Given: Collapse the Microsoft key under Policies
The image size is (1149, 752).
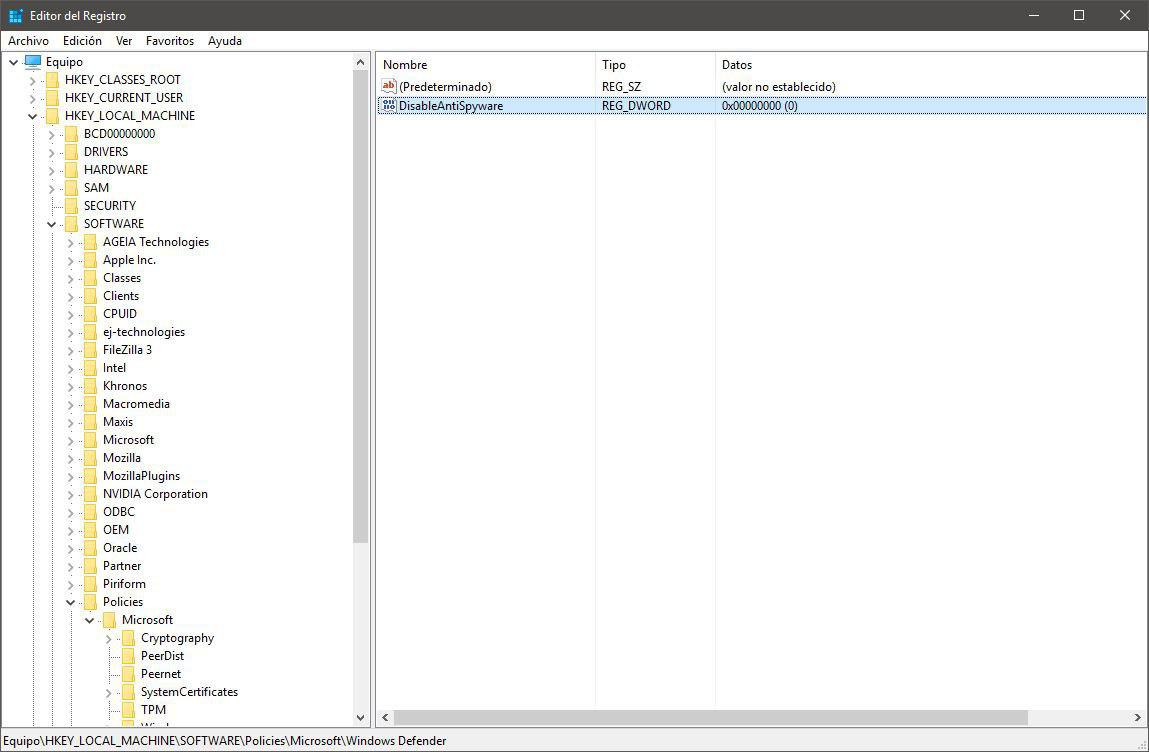Looking at the screenshot, I should coord(90,620).
